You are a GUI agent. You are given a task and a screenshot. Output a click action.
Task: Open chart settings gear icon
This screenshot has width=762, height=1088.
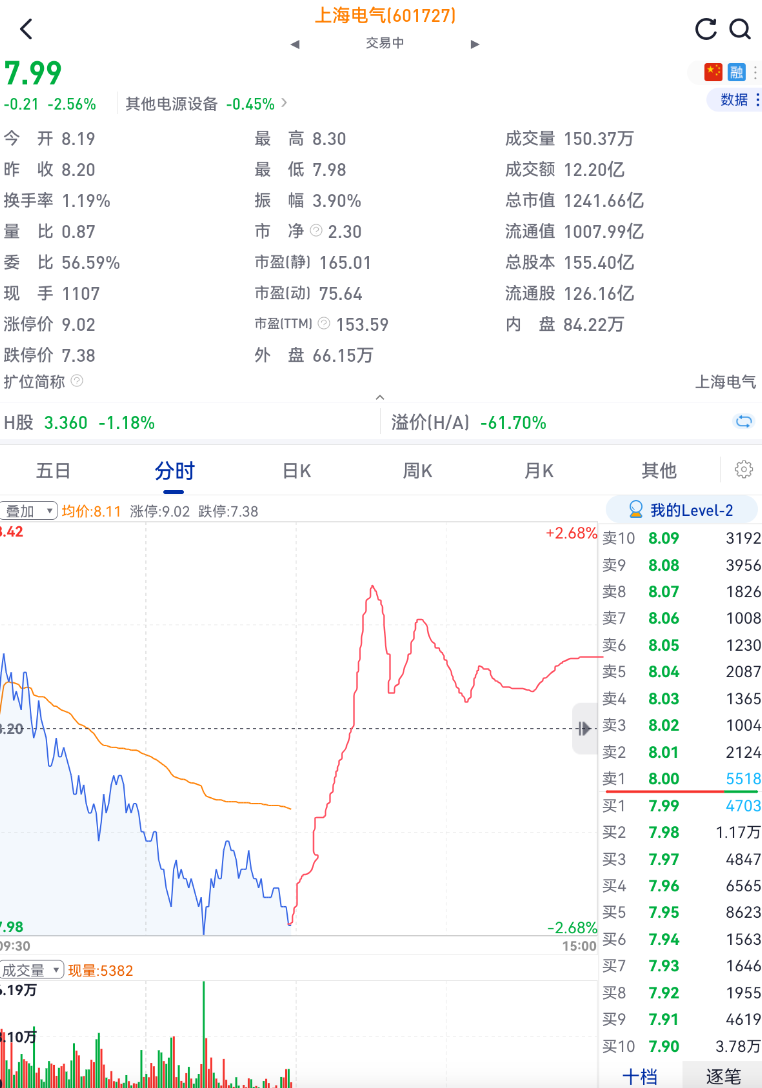pos(744,470)
